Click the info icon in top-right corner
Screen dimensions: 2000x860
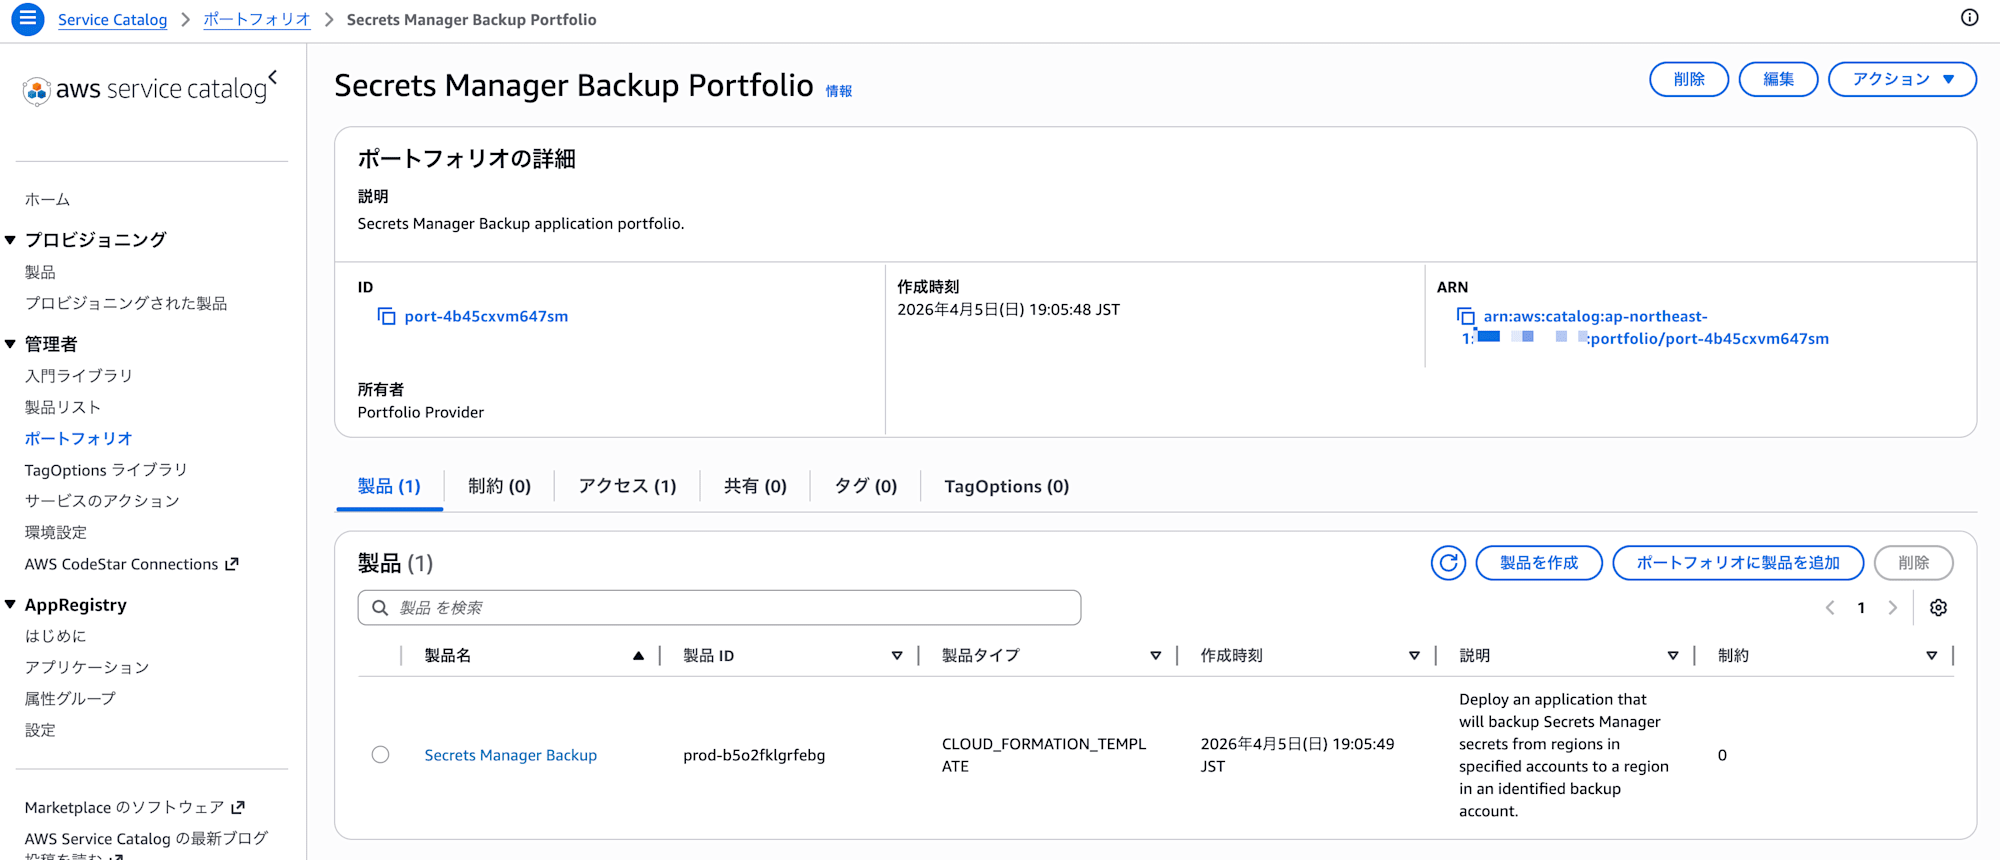pos(1969,18)
